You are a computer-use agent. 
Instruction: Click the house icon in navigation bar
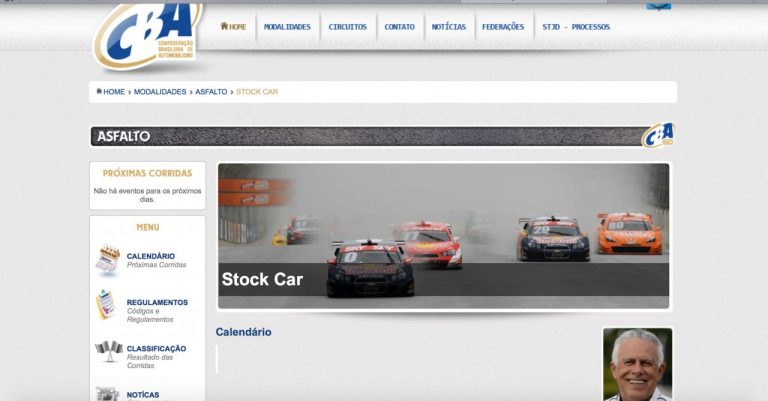coord(225,27)
